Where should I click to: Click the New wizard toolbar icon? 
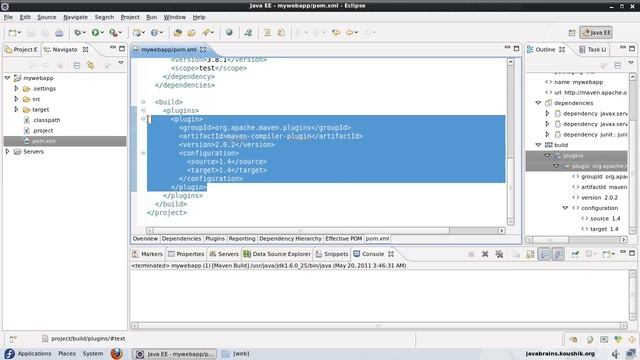tap(13, 33)
